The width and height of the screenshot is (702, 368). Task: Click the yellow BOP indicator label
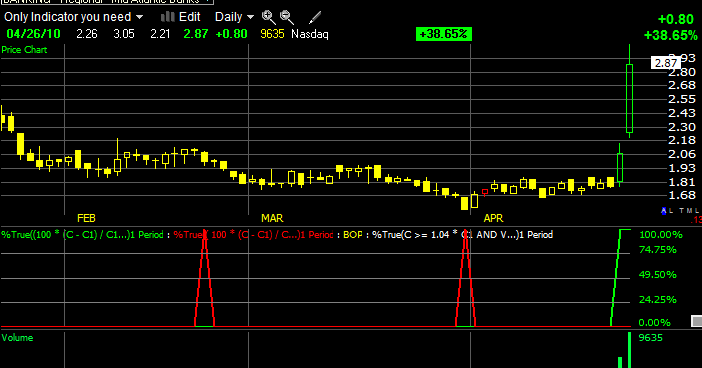pyautogui.click(x=353, y=235)
